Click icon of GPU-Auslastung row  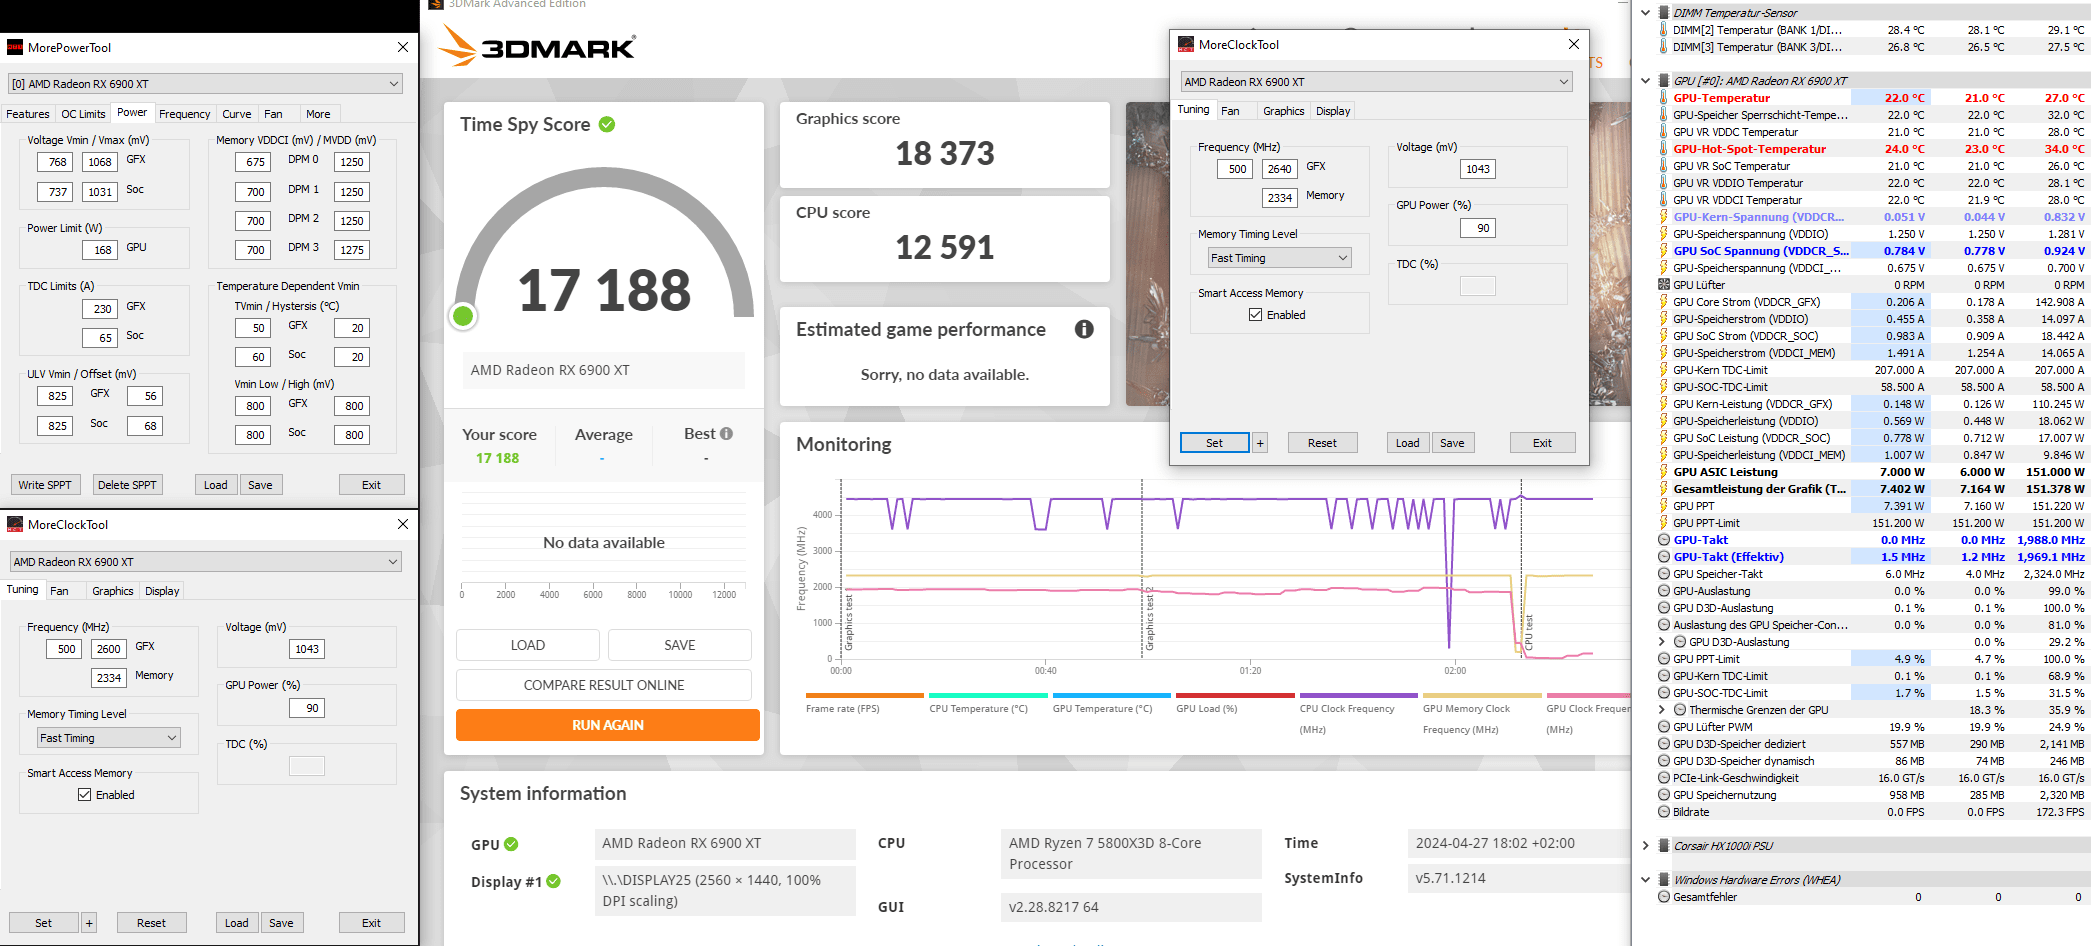(1664, 591)
